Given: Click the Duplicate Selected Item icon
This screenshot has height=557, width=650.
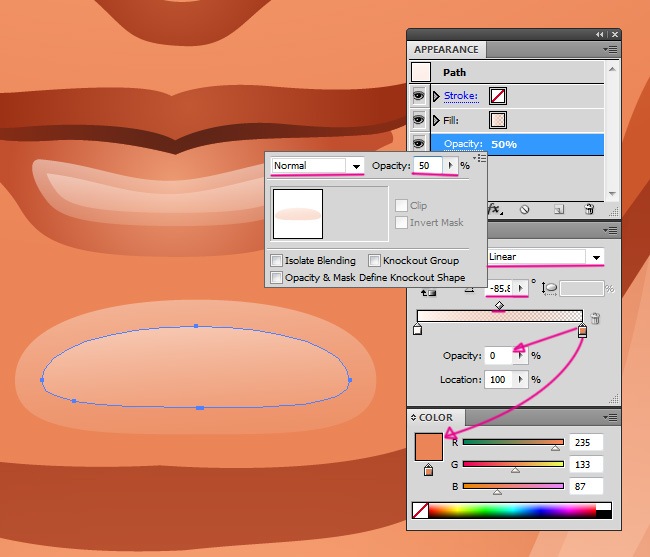Looking at the screenshot, I should coord(559,209).
